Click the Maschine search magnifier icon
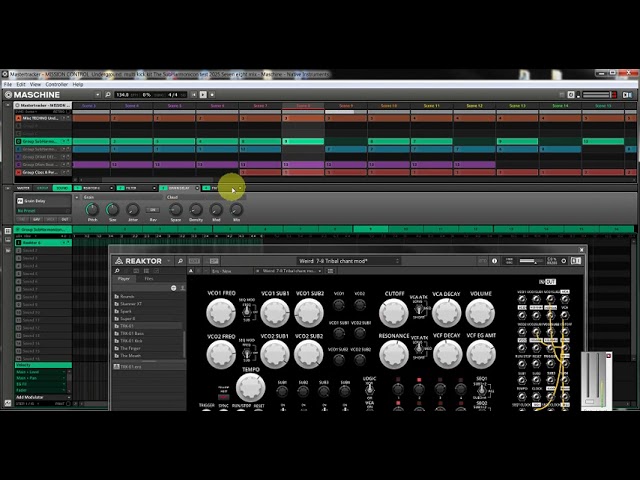Screen dimensions: 640x480 point(108,95)
